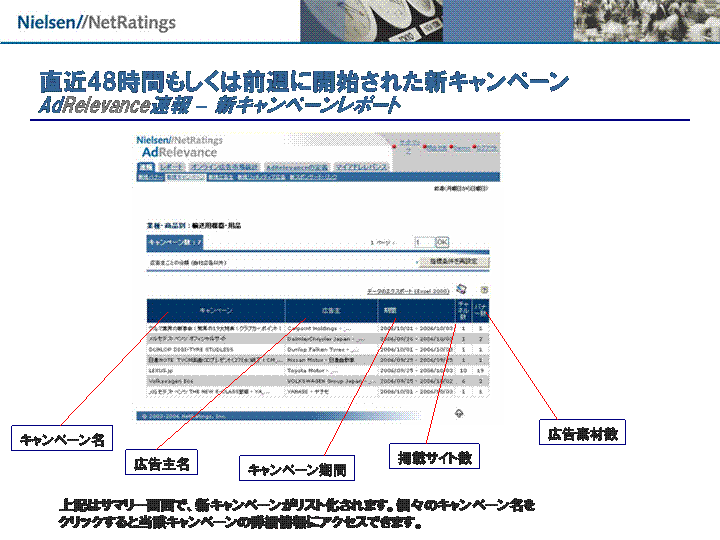Click the チャネル数 column header

point(463,311)
